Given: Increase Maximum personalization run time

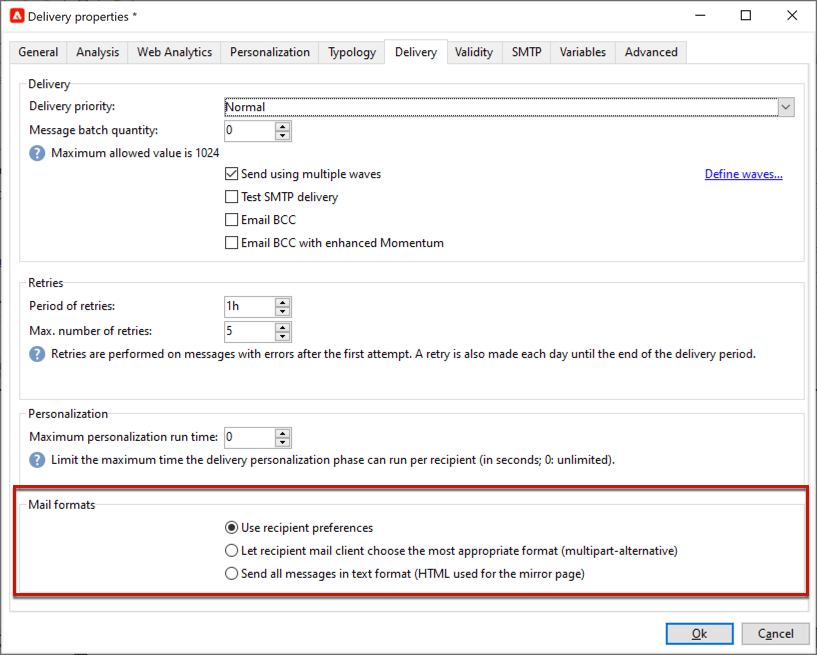Looking at the screenshot, I should click(282, 433).
